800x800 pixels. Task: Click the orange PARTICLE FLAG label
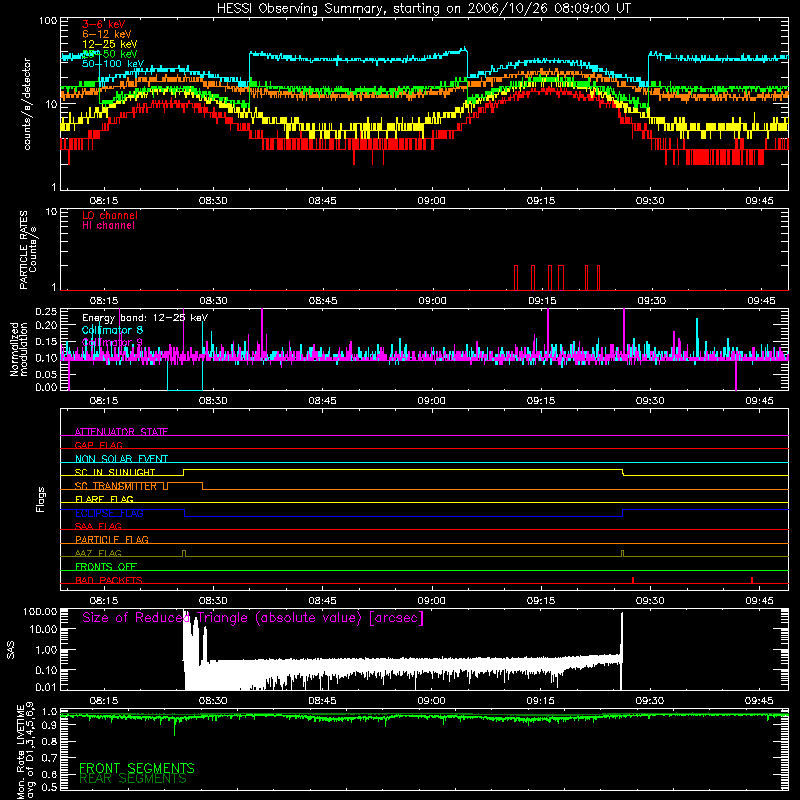112,539
